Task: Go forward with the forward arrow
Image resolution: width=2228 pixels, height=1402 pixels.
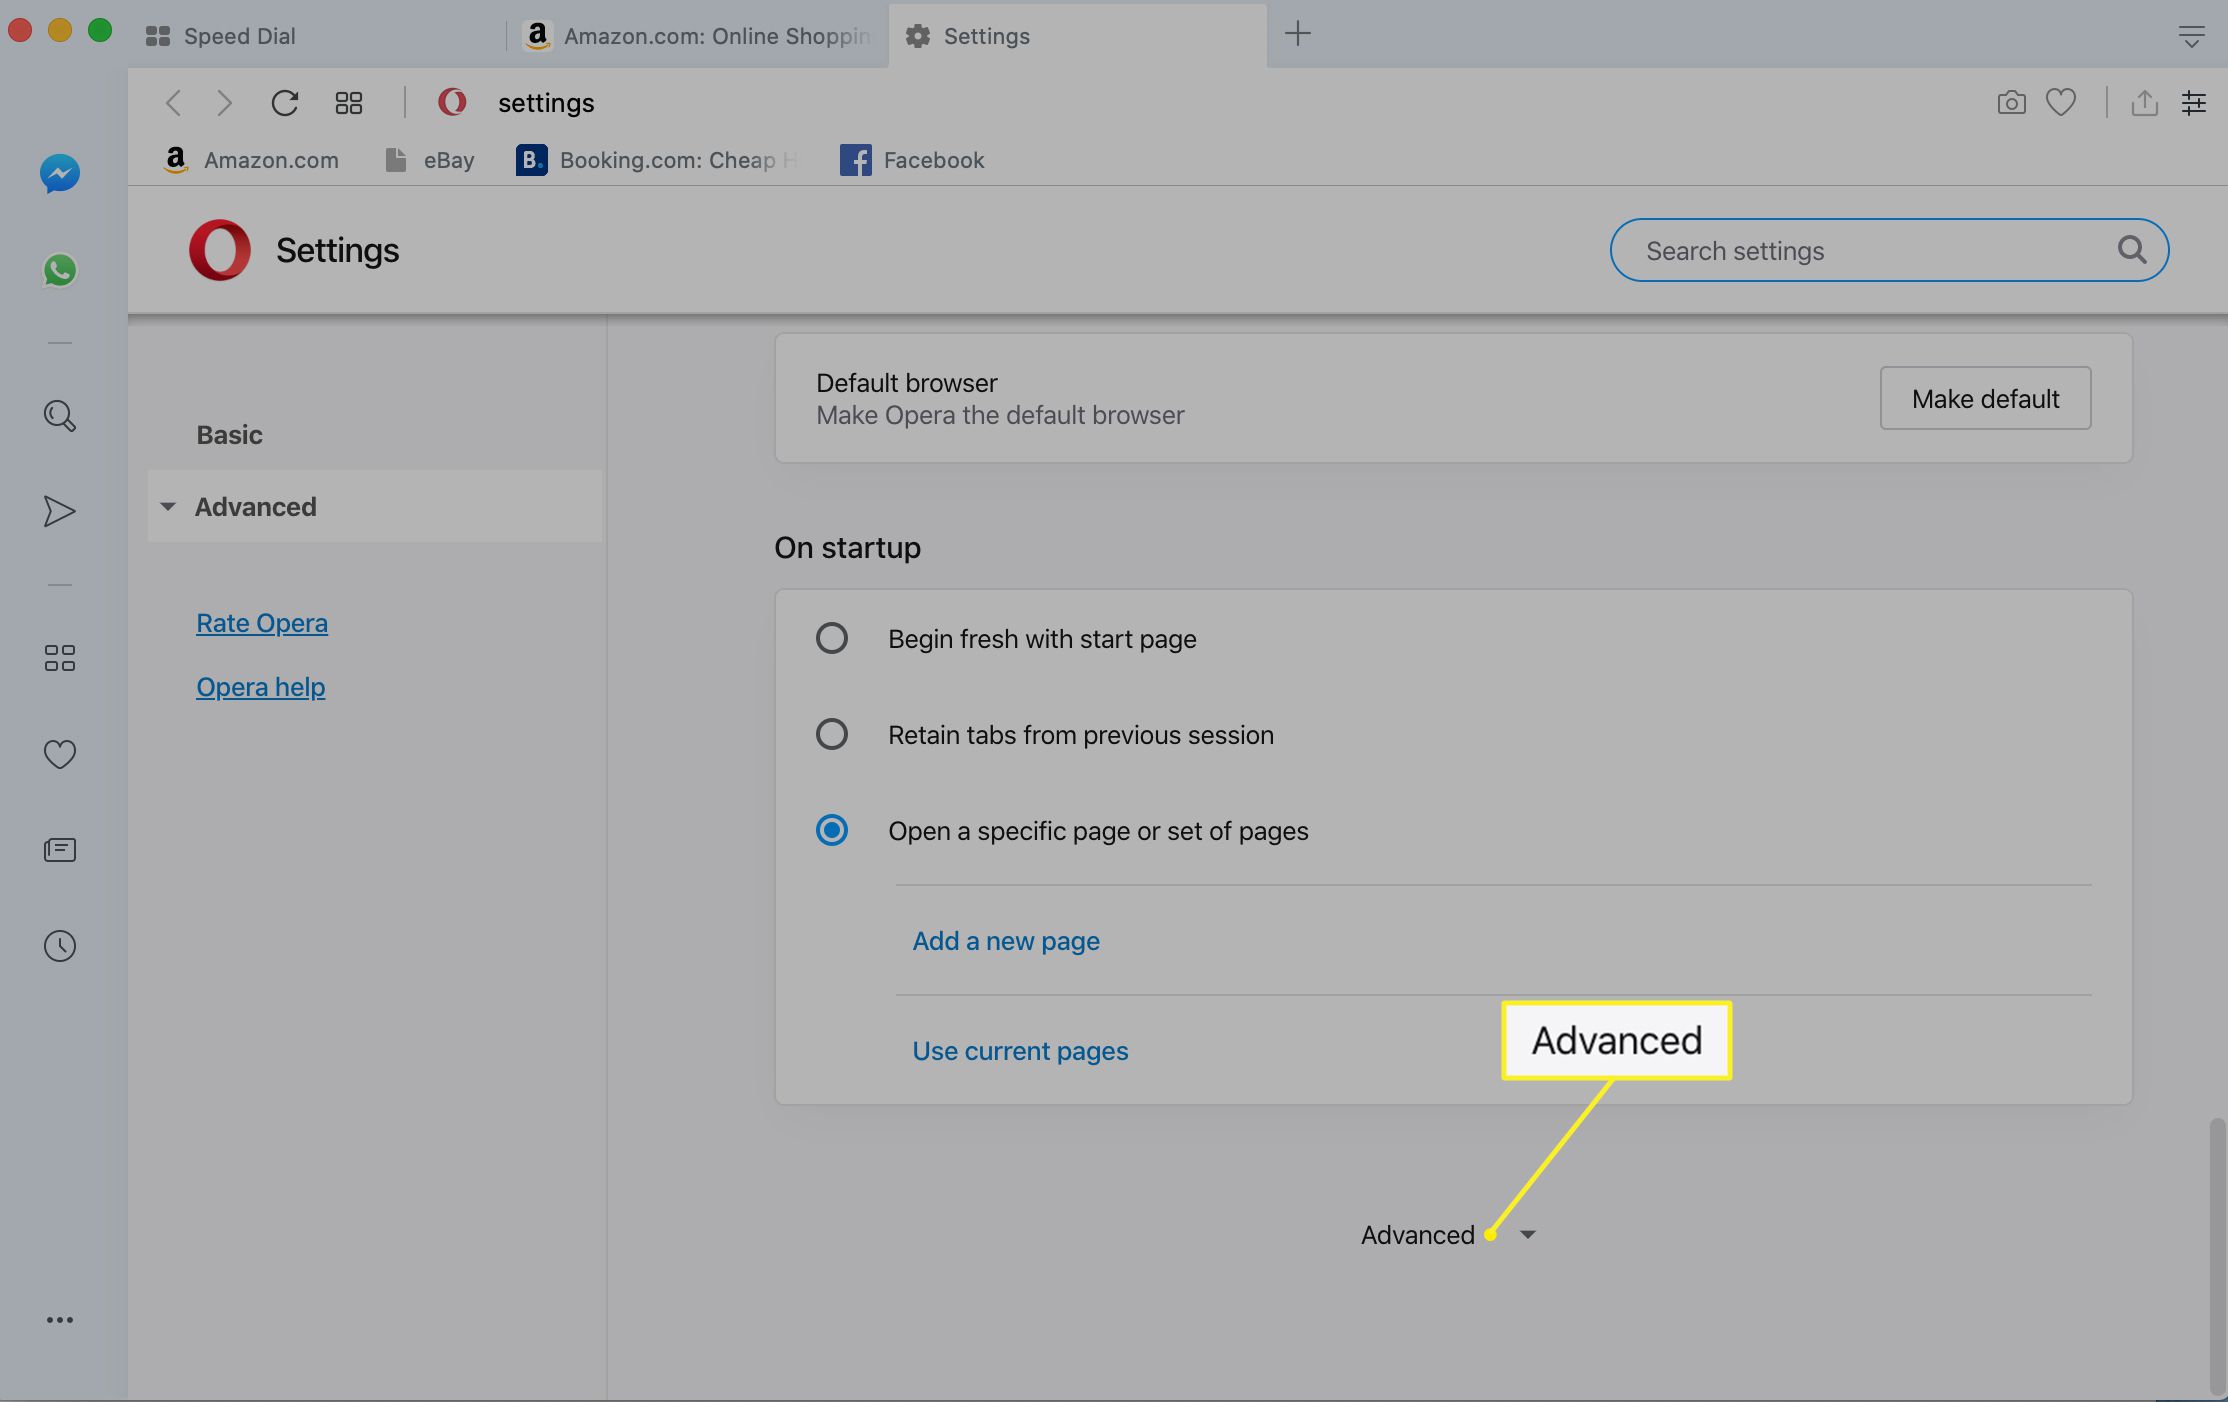Action: point(225,102)
